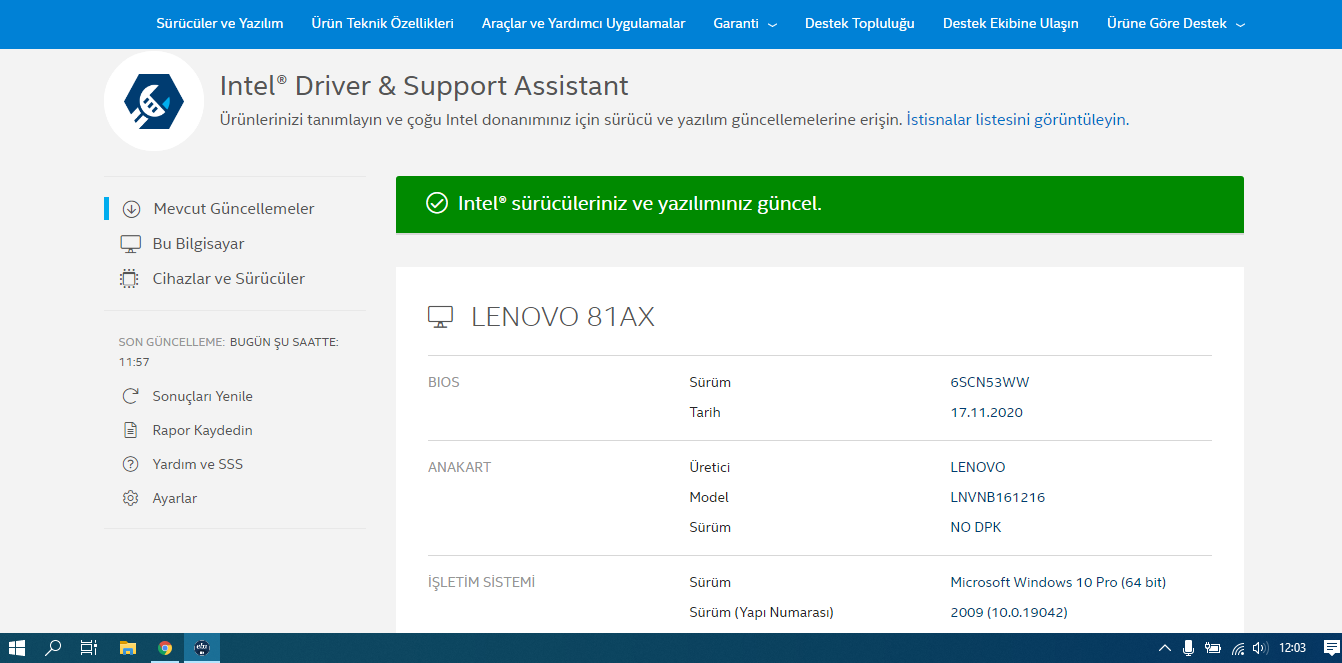The image size is (1342, 663).
Task: Click the Ayarlar gear icon
Action: 130,498
